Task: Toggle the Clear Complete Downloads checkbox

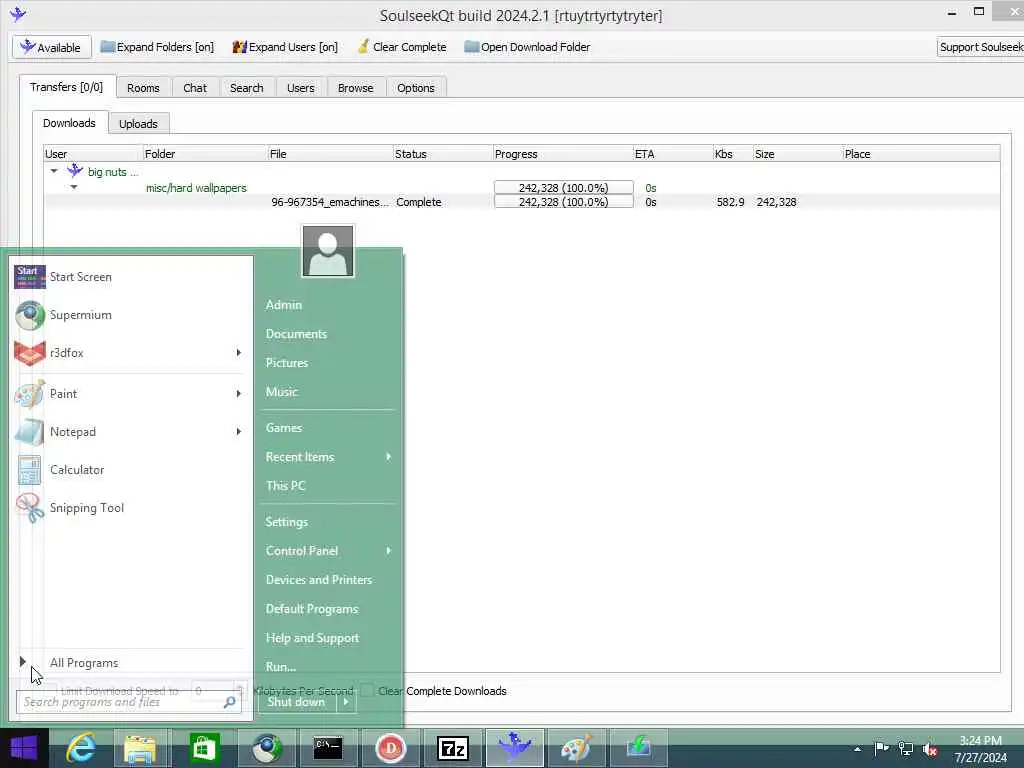Action: [368, 690]
